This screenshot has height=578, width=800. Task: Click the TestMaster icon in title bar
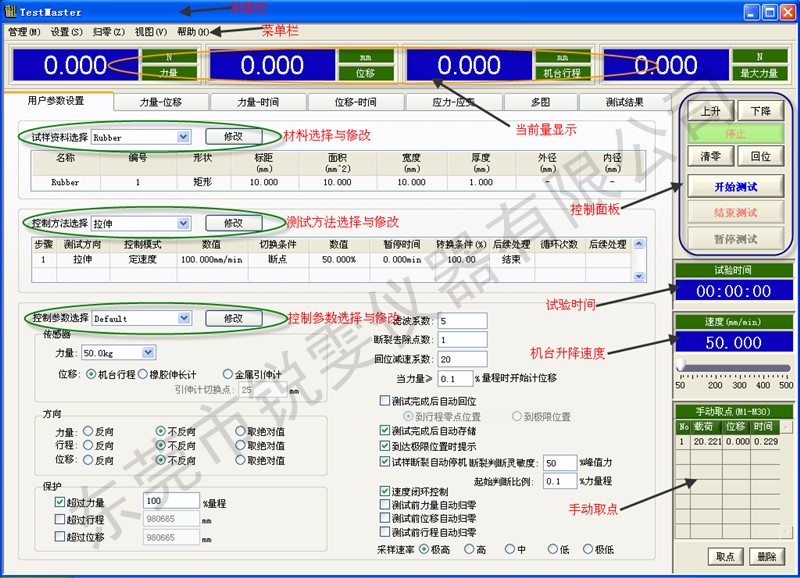(x=10, y=12)
